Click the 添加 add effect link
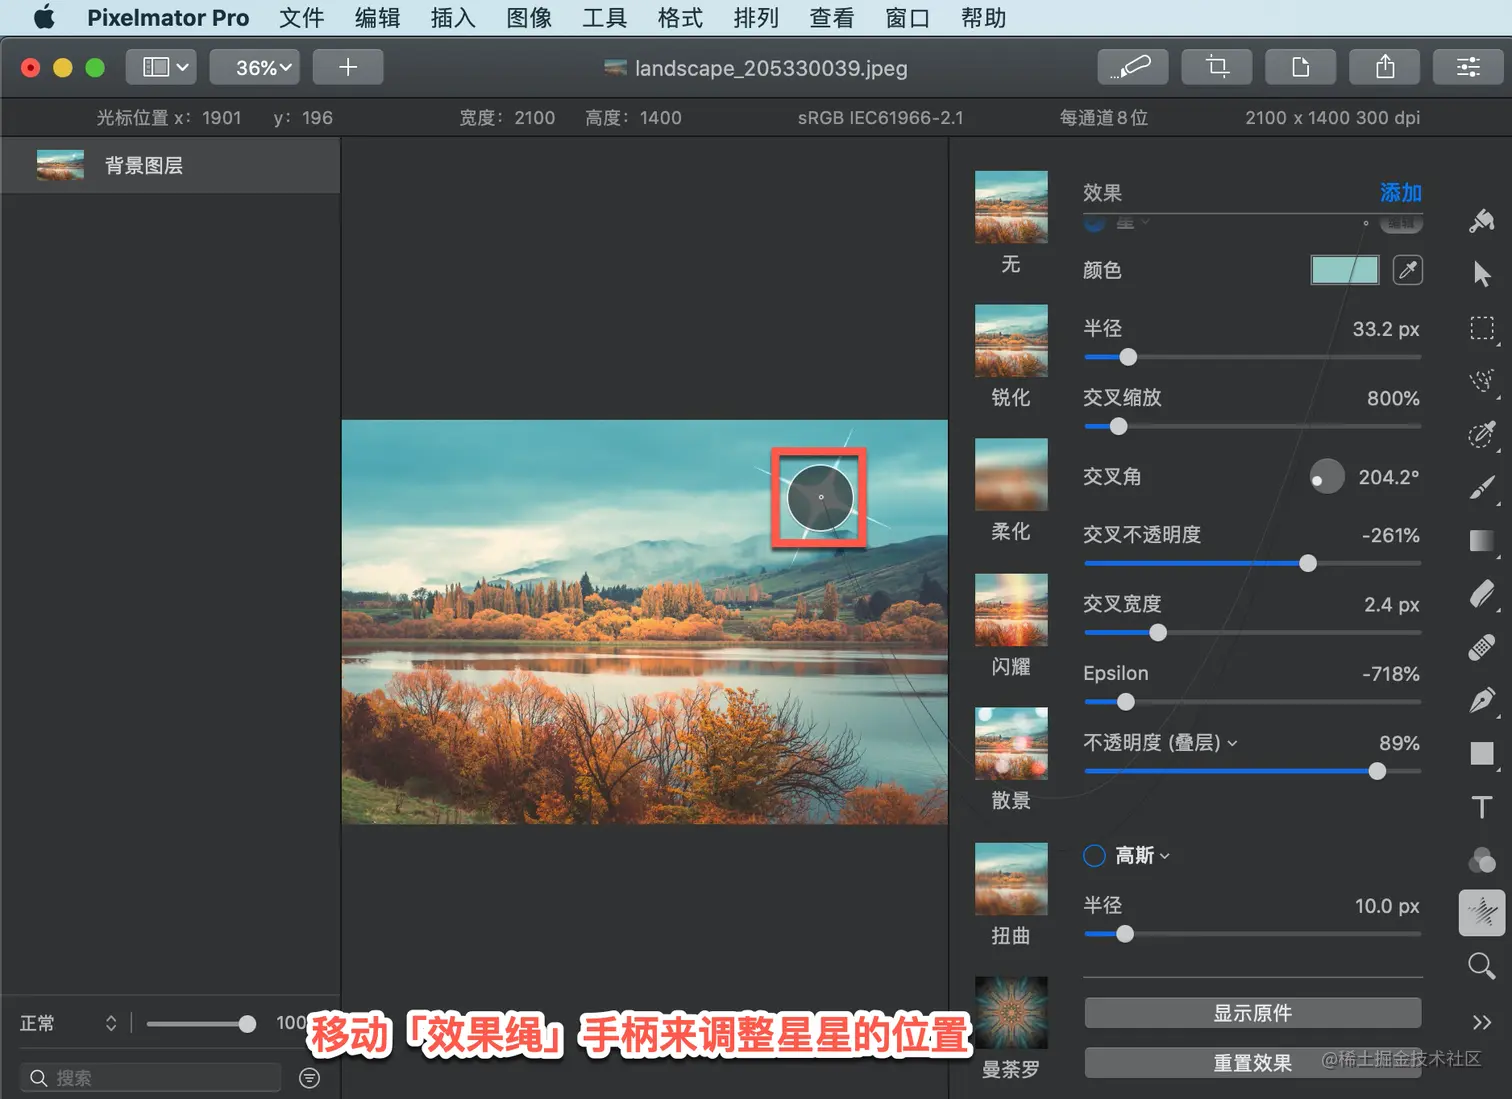 pyautogui.click(x=1401, y=192)
